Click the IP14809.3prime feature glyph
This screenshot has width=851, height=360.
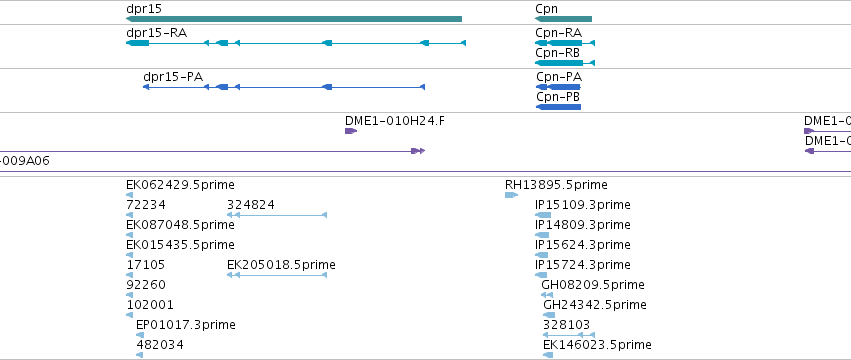542,235
